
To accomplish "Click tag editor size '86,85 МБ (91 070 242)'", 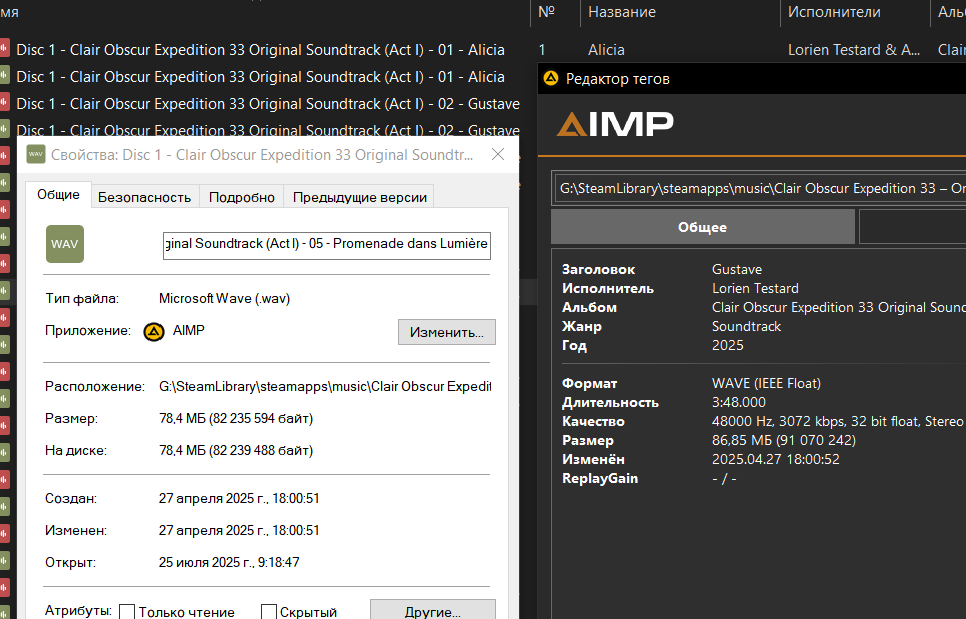I will [784, 440].
